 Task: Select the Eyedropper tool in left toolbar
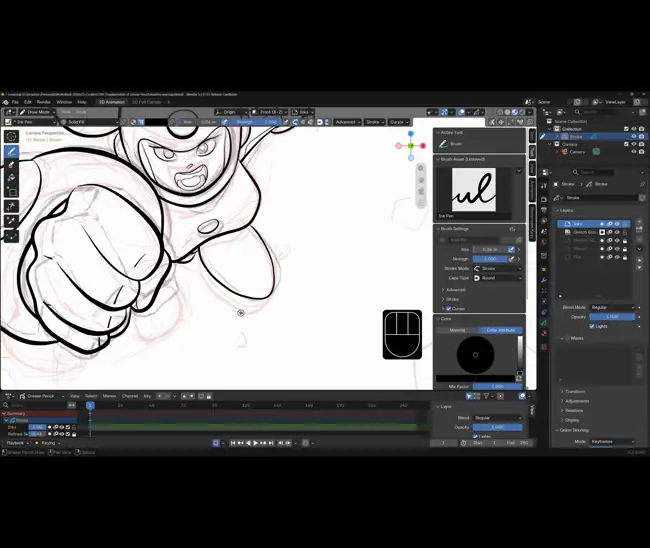(11, 221)
